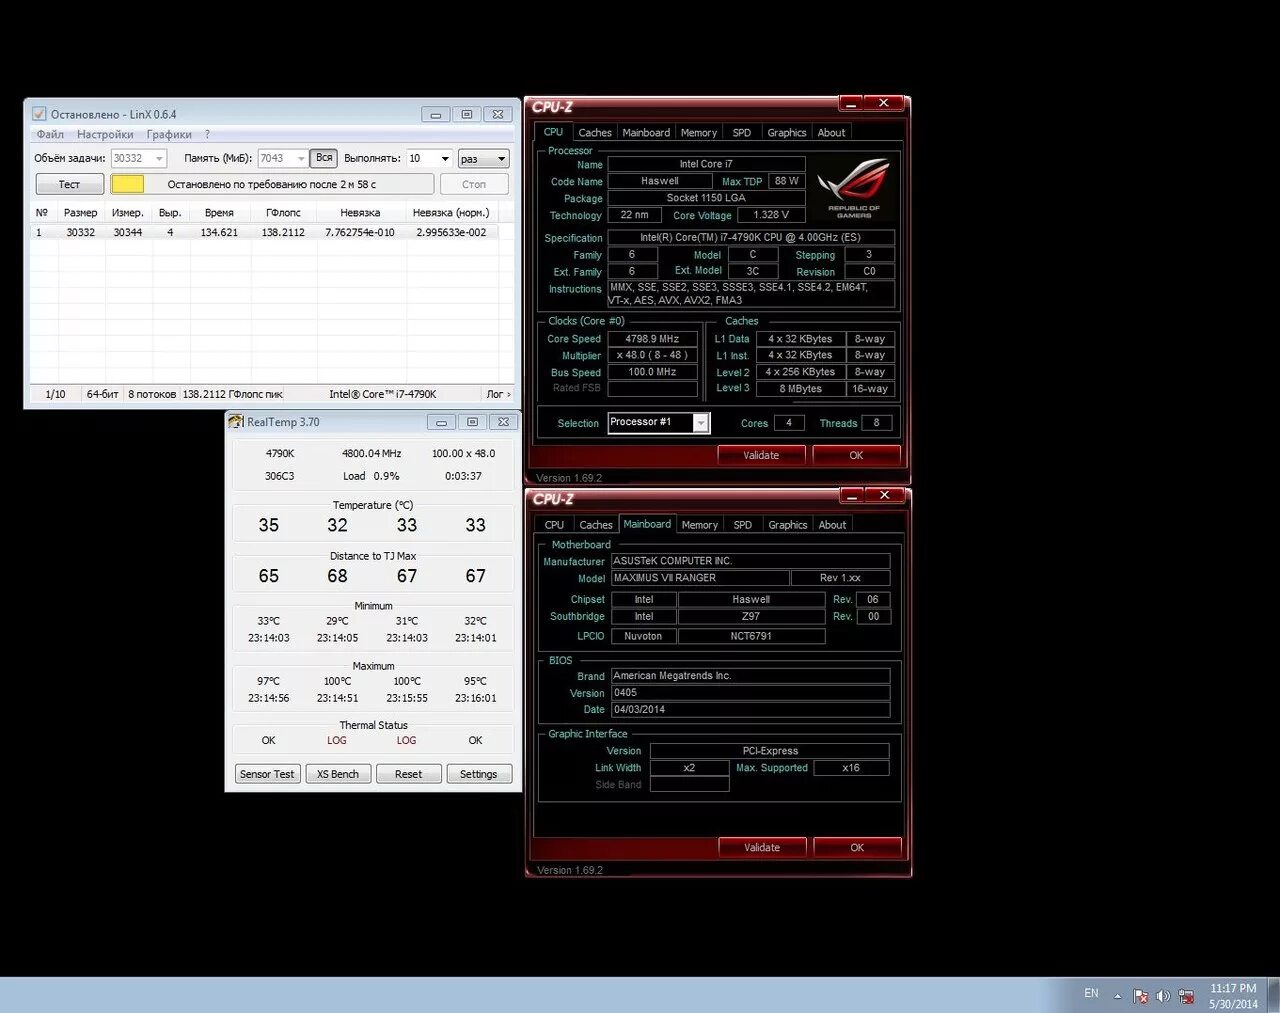Switch to Memory tab in top CPU-Z
Image resolution: width=1280 pixels, height=1013 pixels.
pyautogui.click(x=699, y=132)
